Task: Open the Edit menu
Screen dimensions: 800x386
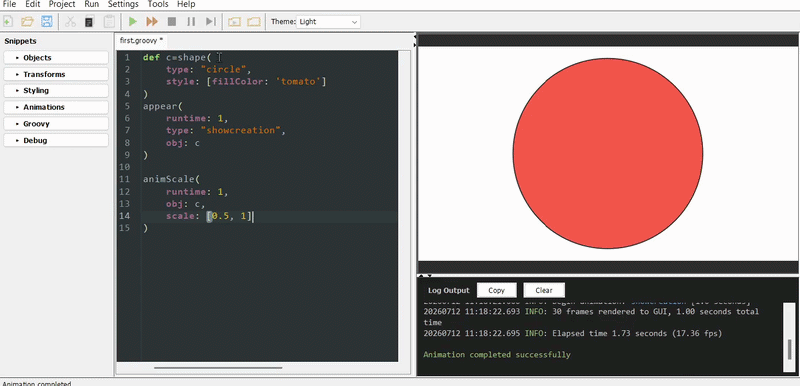Action: coord(32,5)
